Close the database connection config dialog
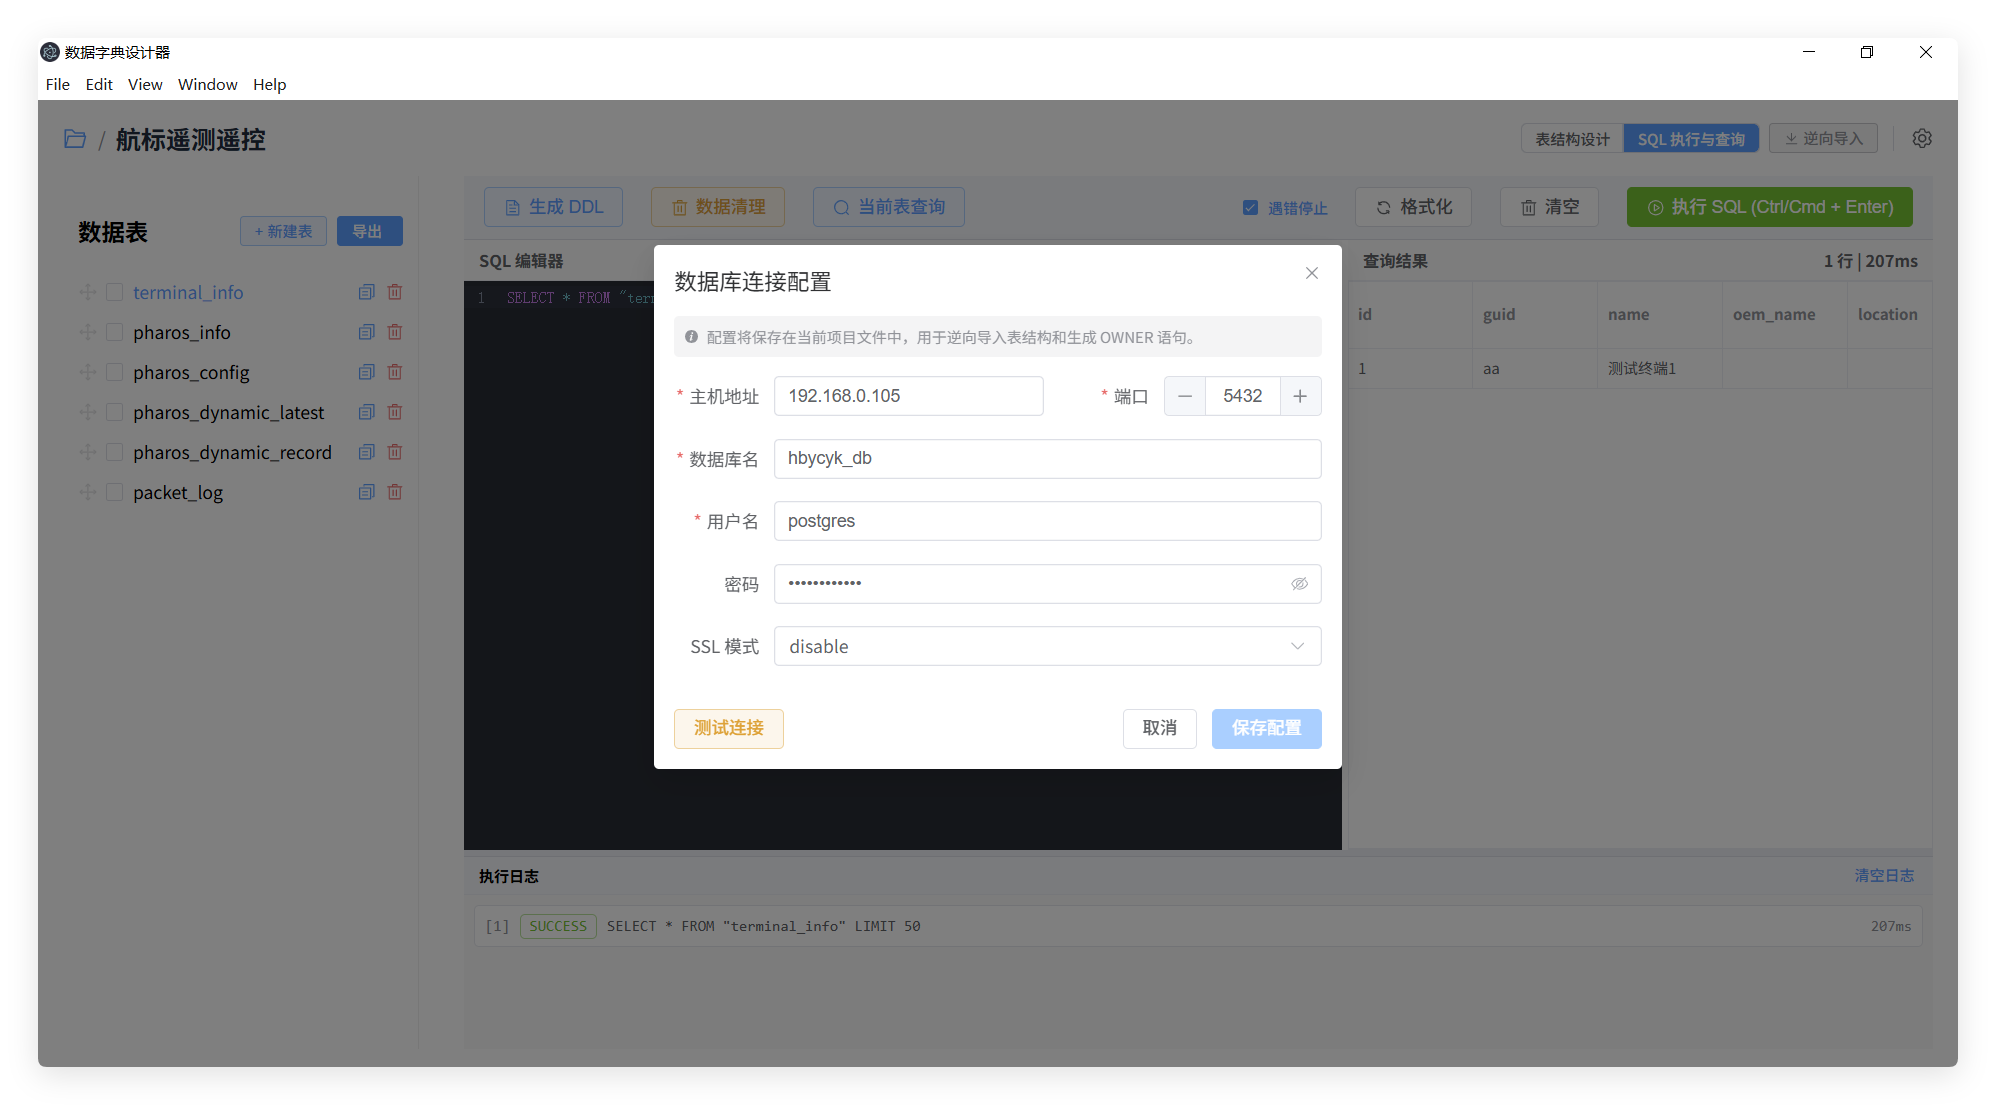This screenshot has width=1996, height=1105. point(1311,273)
